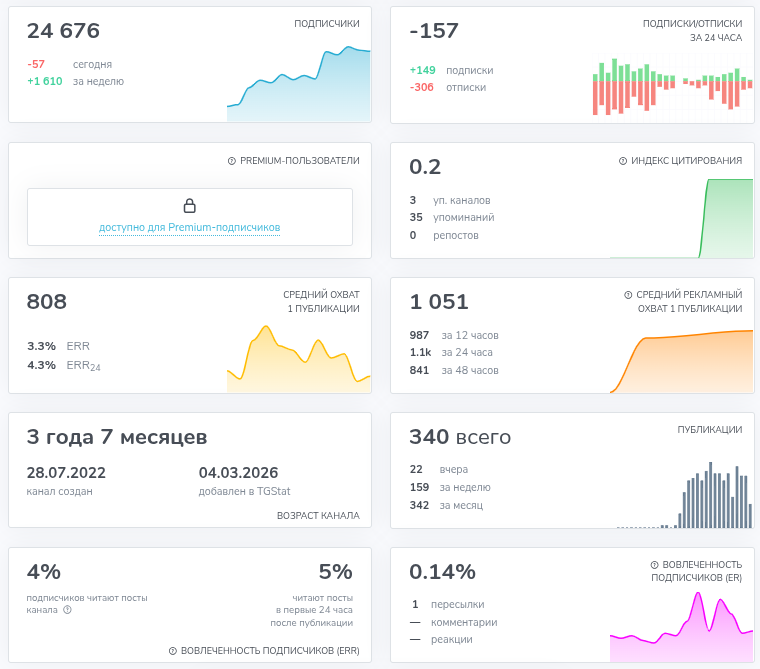Open the ПОДПИСЧИКИ card heading
Image resolution: width=760 pixels, height=669 pixels.
(326, 23)
